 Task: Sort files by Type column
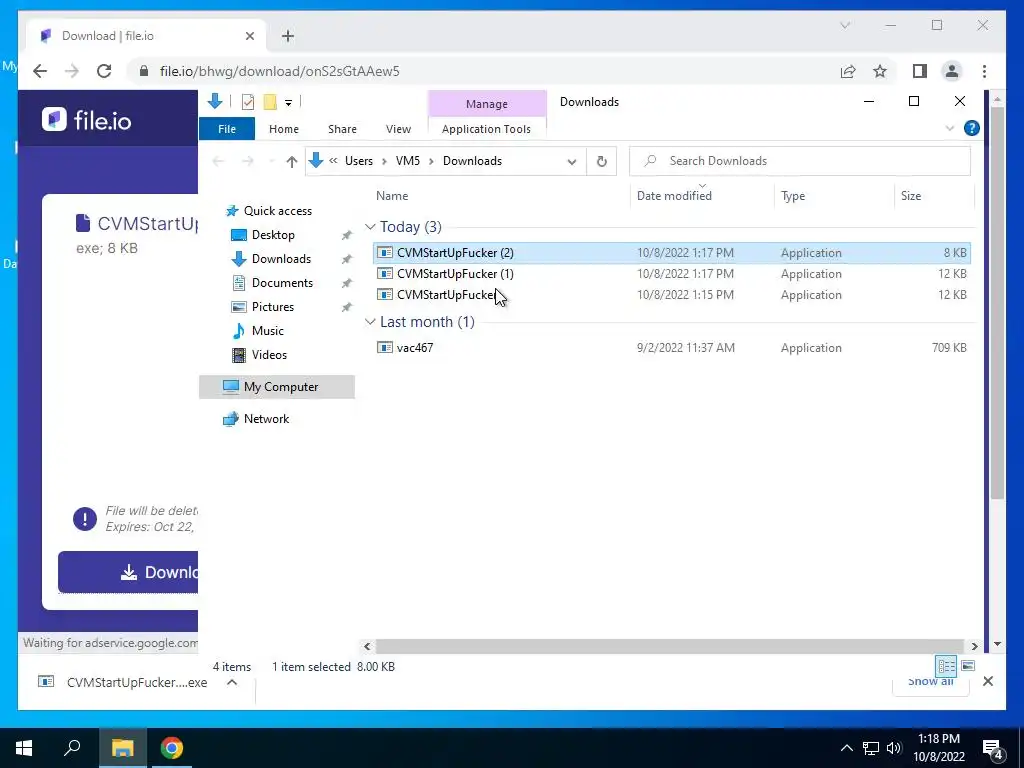point(793,196)
